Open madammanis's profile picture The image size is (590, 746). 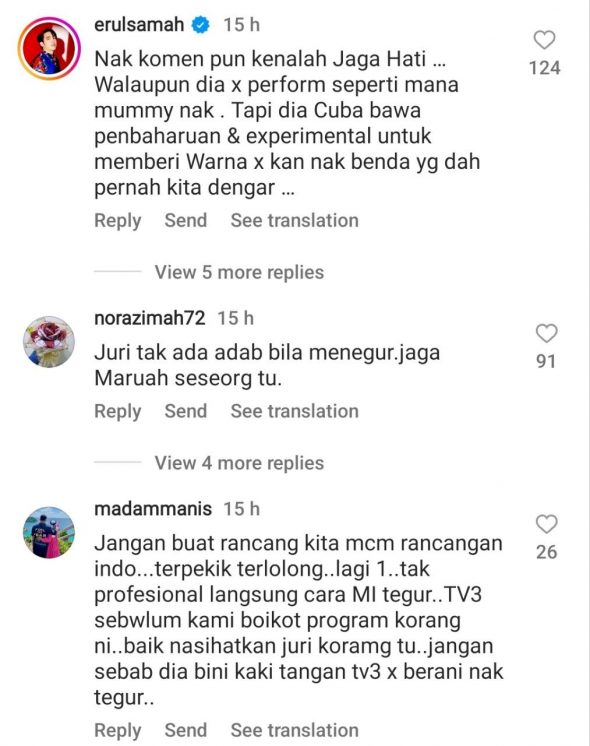(x=49, y=532)
